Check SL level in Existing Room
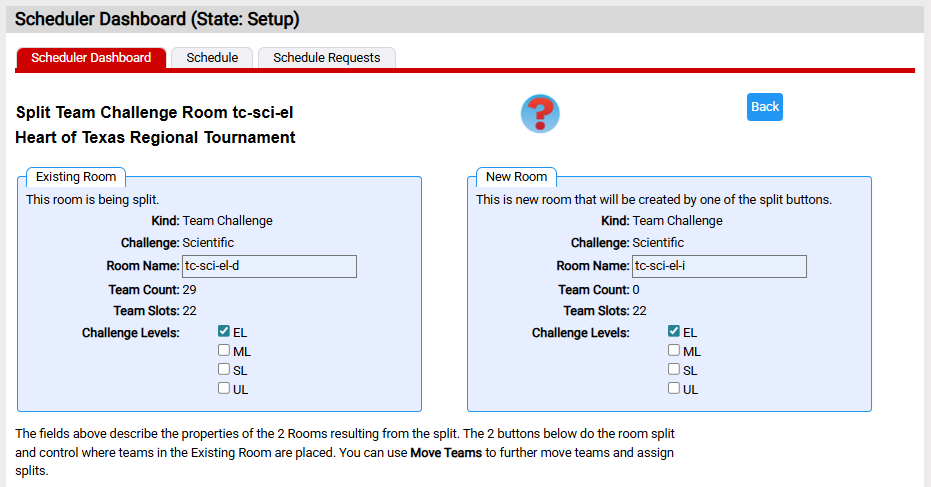This screenshot has width=931, height=487. [x=224, y=369]
